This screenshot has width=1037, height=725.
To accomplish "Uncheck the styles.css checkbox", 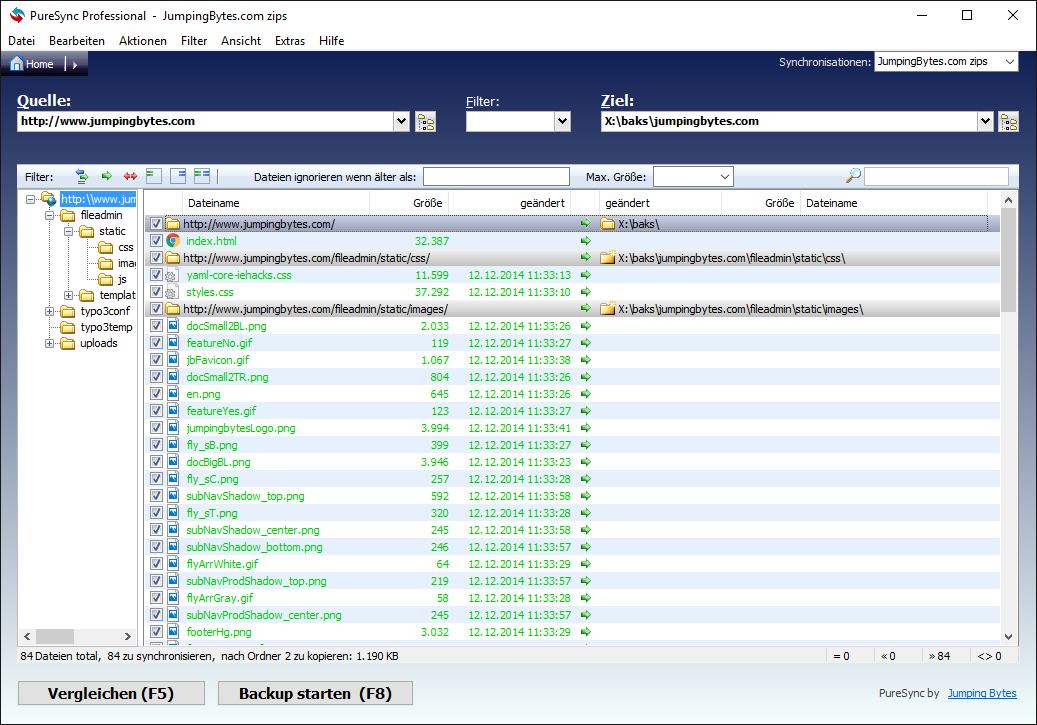I will (x=156, y=292).
